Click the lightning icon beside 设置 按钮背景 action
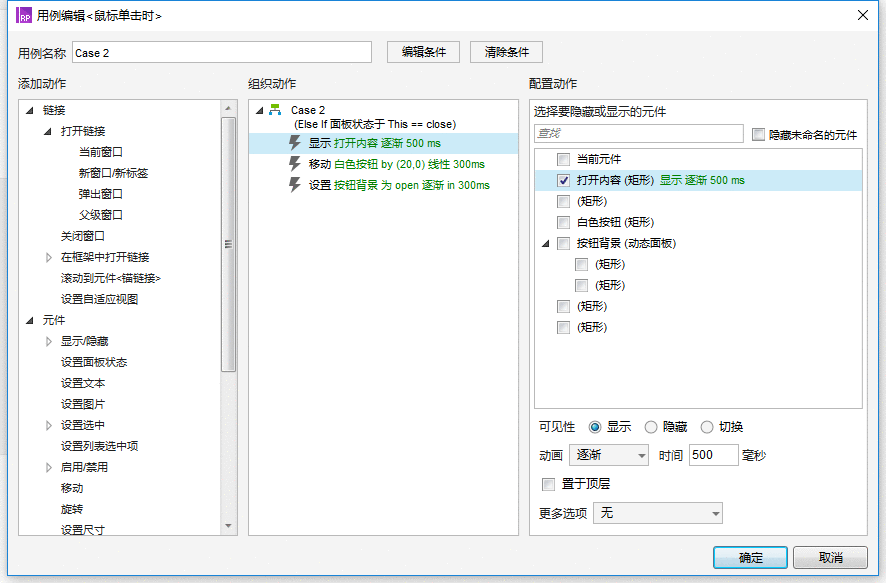The height and width of the screenshot is (583, 886). 293,185
